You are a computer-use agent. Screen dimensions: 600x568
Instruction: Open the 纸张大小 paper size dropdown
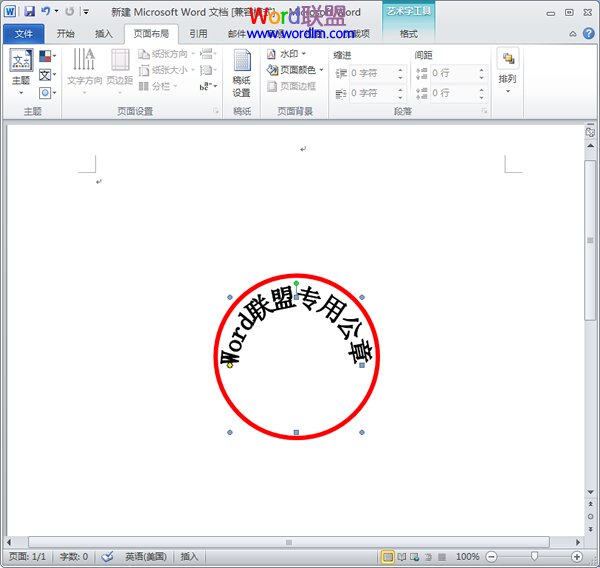tap(166, 70)
